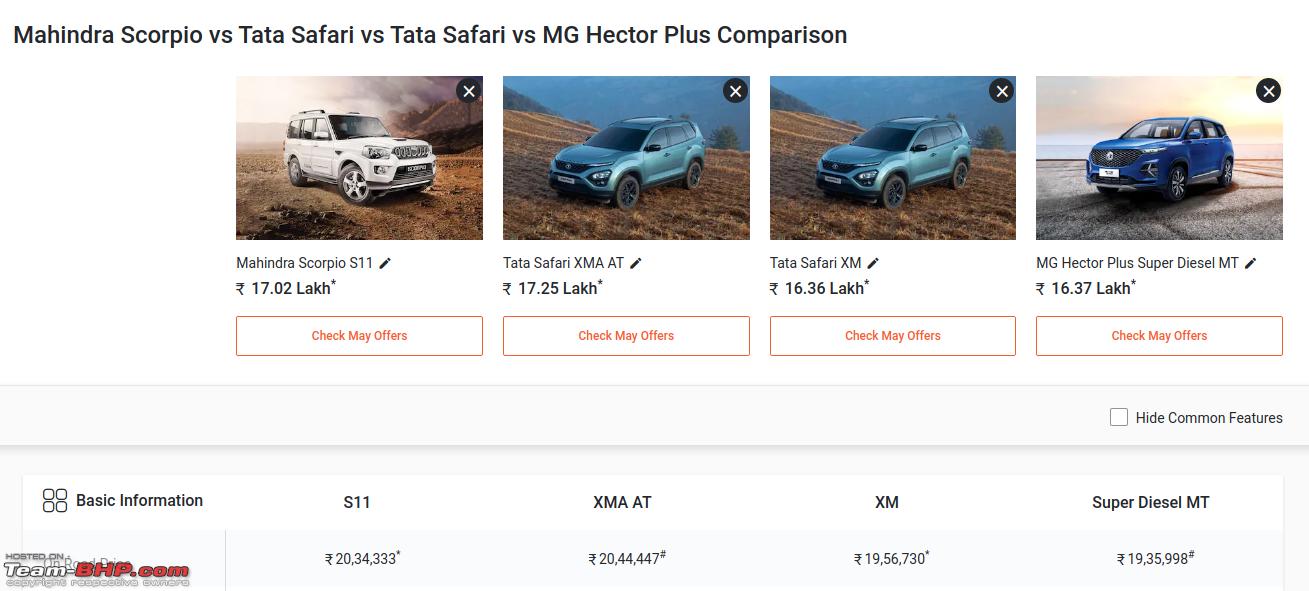Open the MG Hector Plus blue car image

click(1159, 158)
